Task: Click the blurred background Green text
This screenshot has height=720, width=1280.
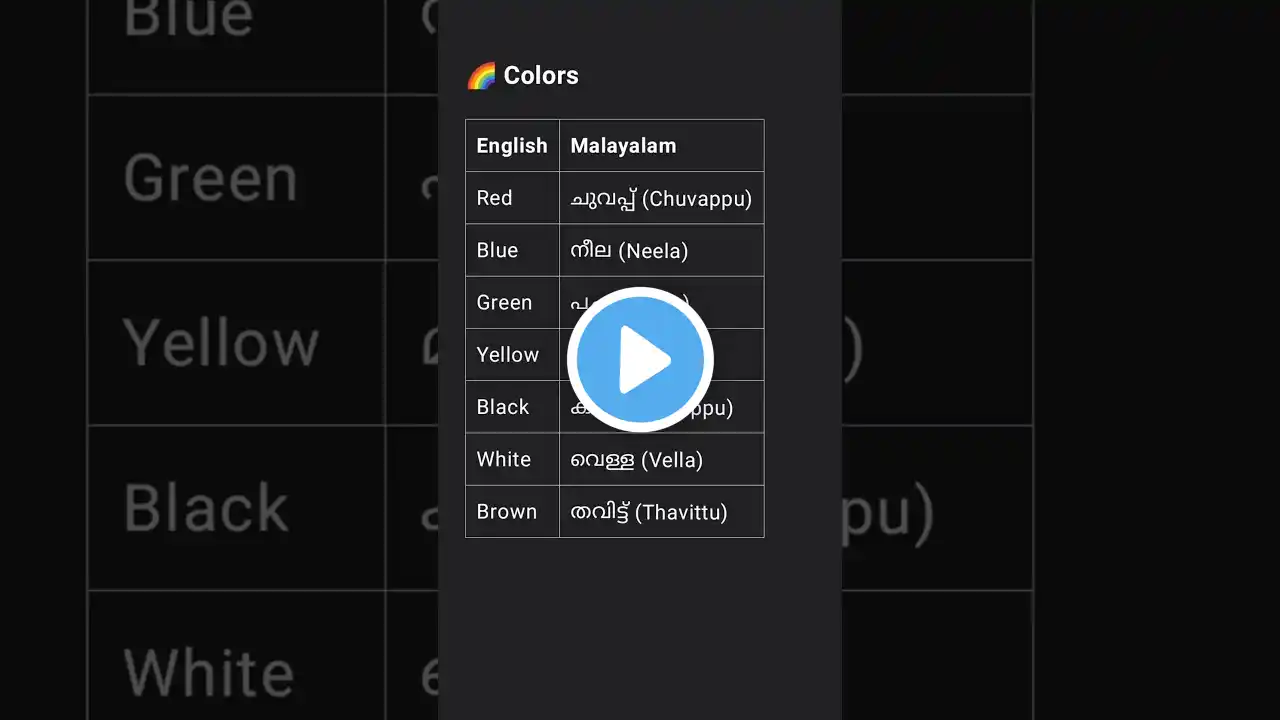Action: click(x=211, y=178)
